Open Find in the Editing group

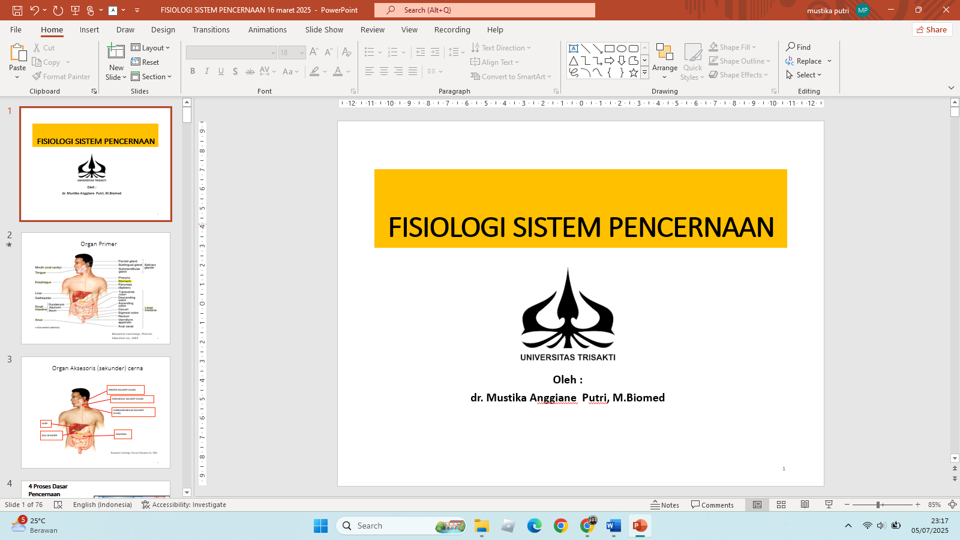pyautogui.click(x=798, y=47)
